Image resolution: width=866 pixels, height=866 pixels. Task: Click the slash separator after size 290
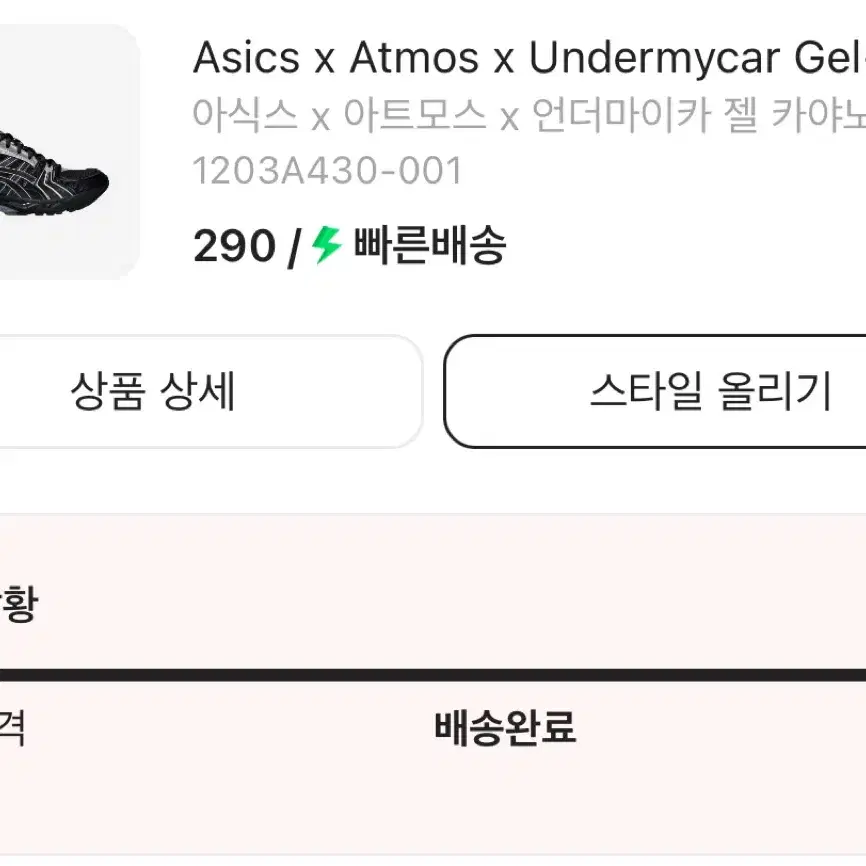[x=294, y=248]
